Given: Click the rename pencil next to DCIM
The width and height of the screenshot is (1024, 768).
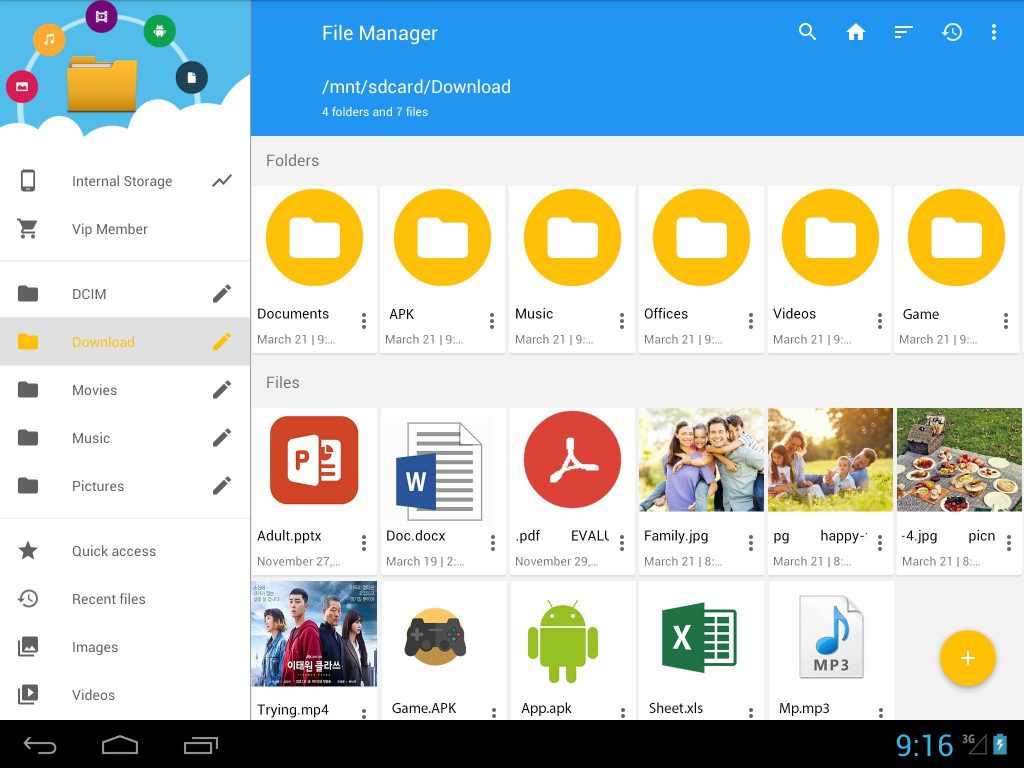Looking at the screenshot, I should tap(221, 293).
